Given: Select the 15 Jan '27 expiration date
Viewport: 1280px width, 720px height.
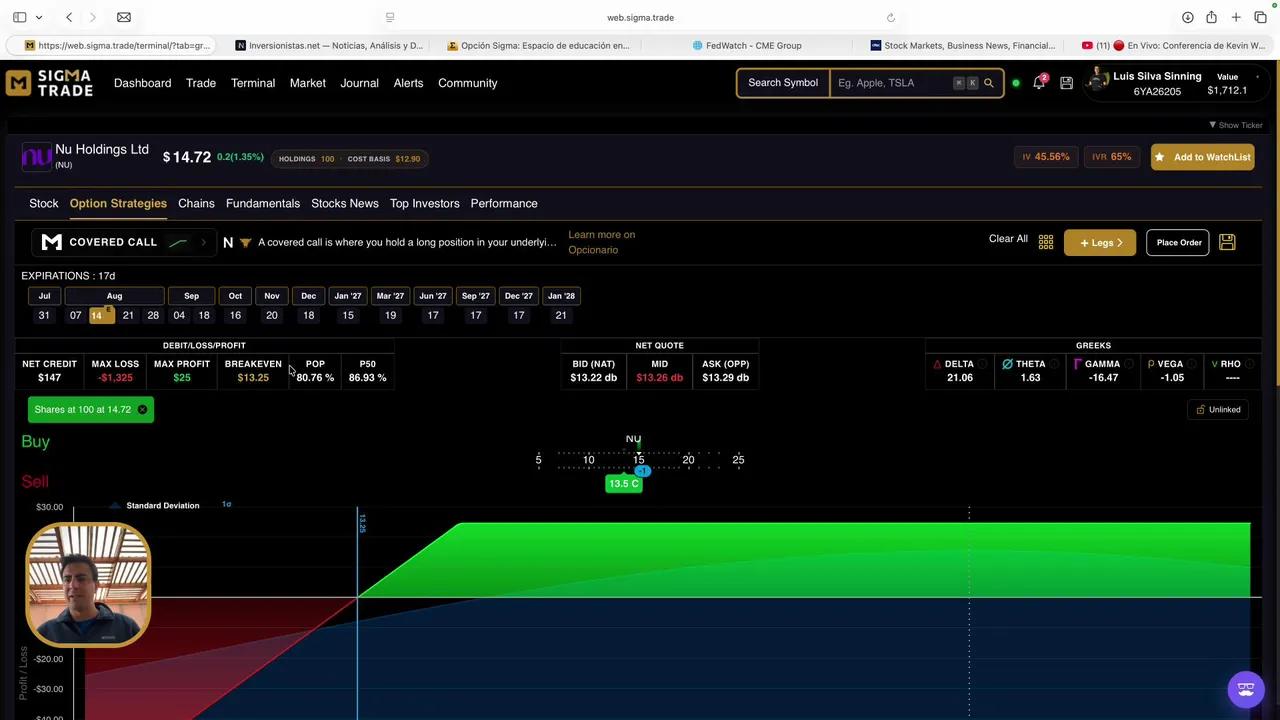Looking at the screenshot, I should point(348,315).
